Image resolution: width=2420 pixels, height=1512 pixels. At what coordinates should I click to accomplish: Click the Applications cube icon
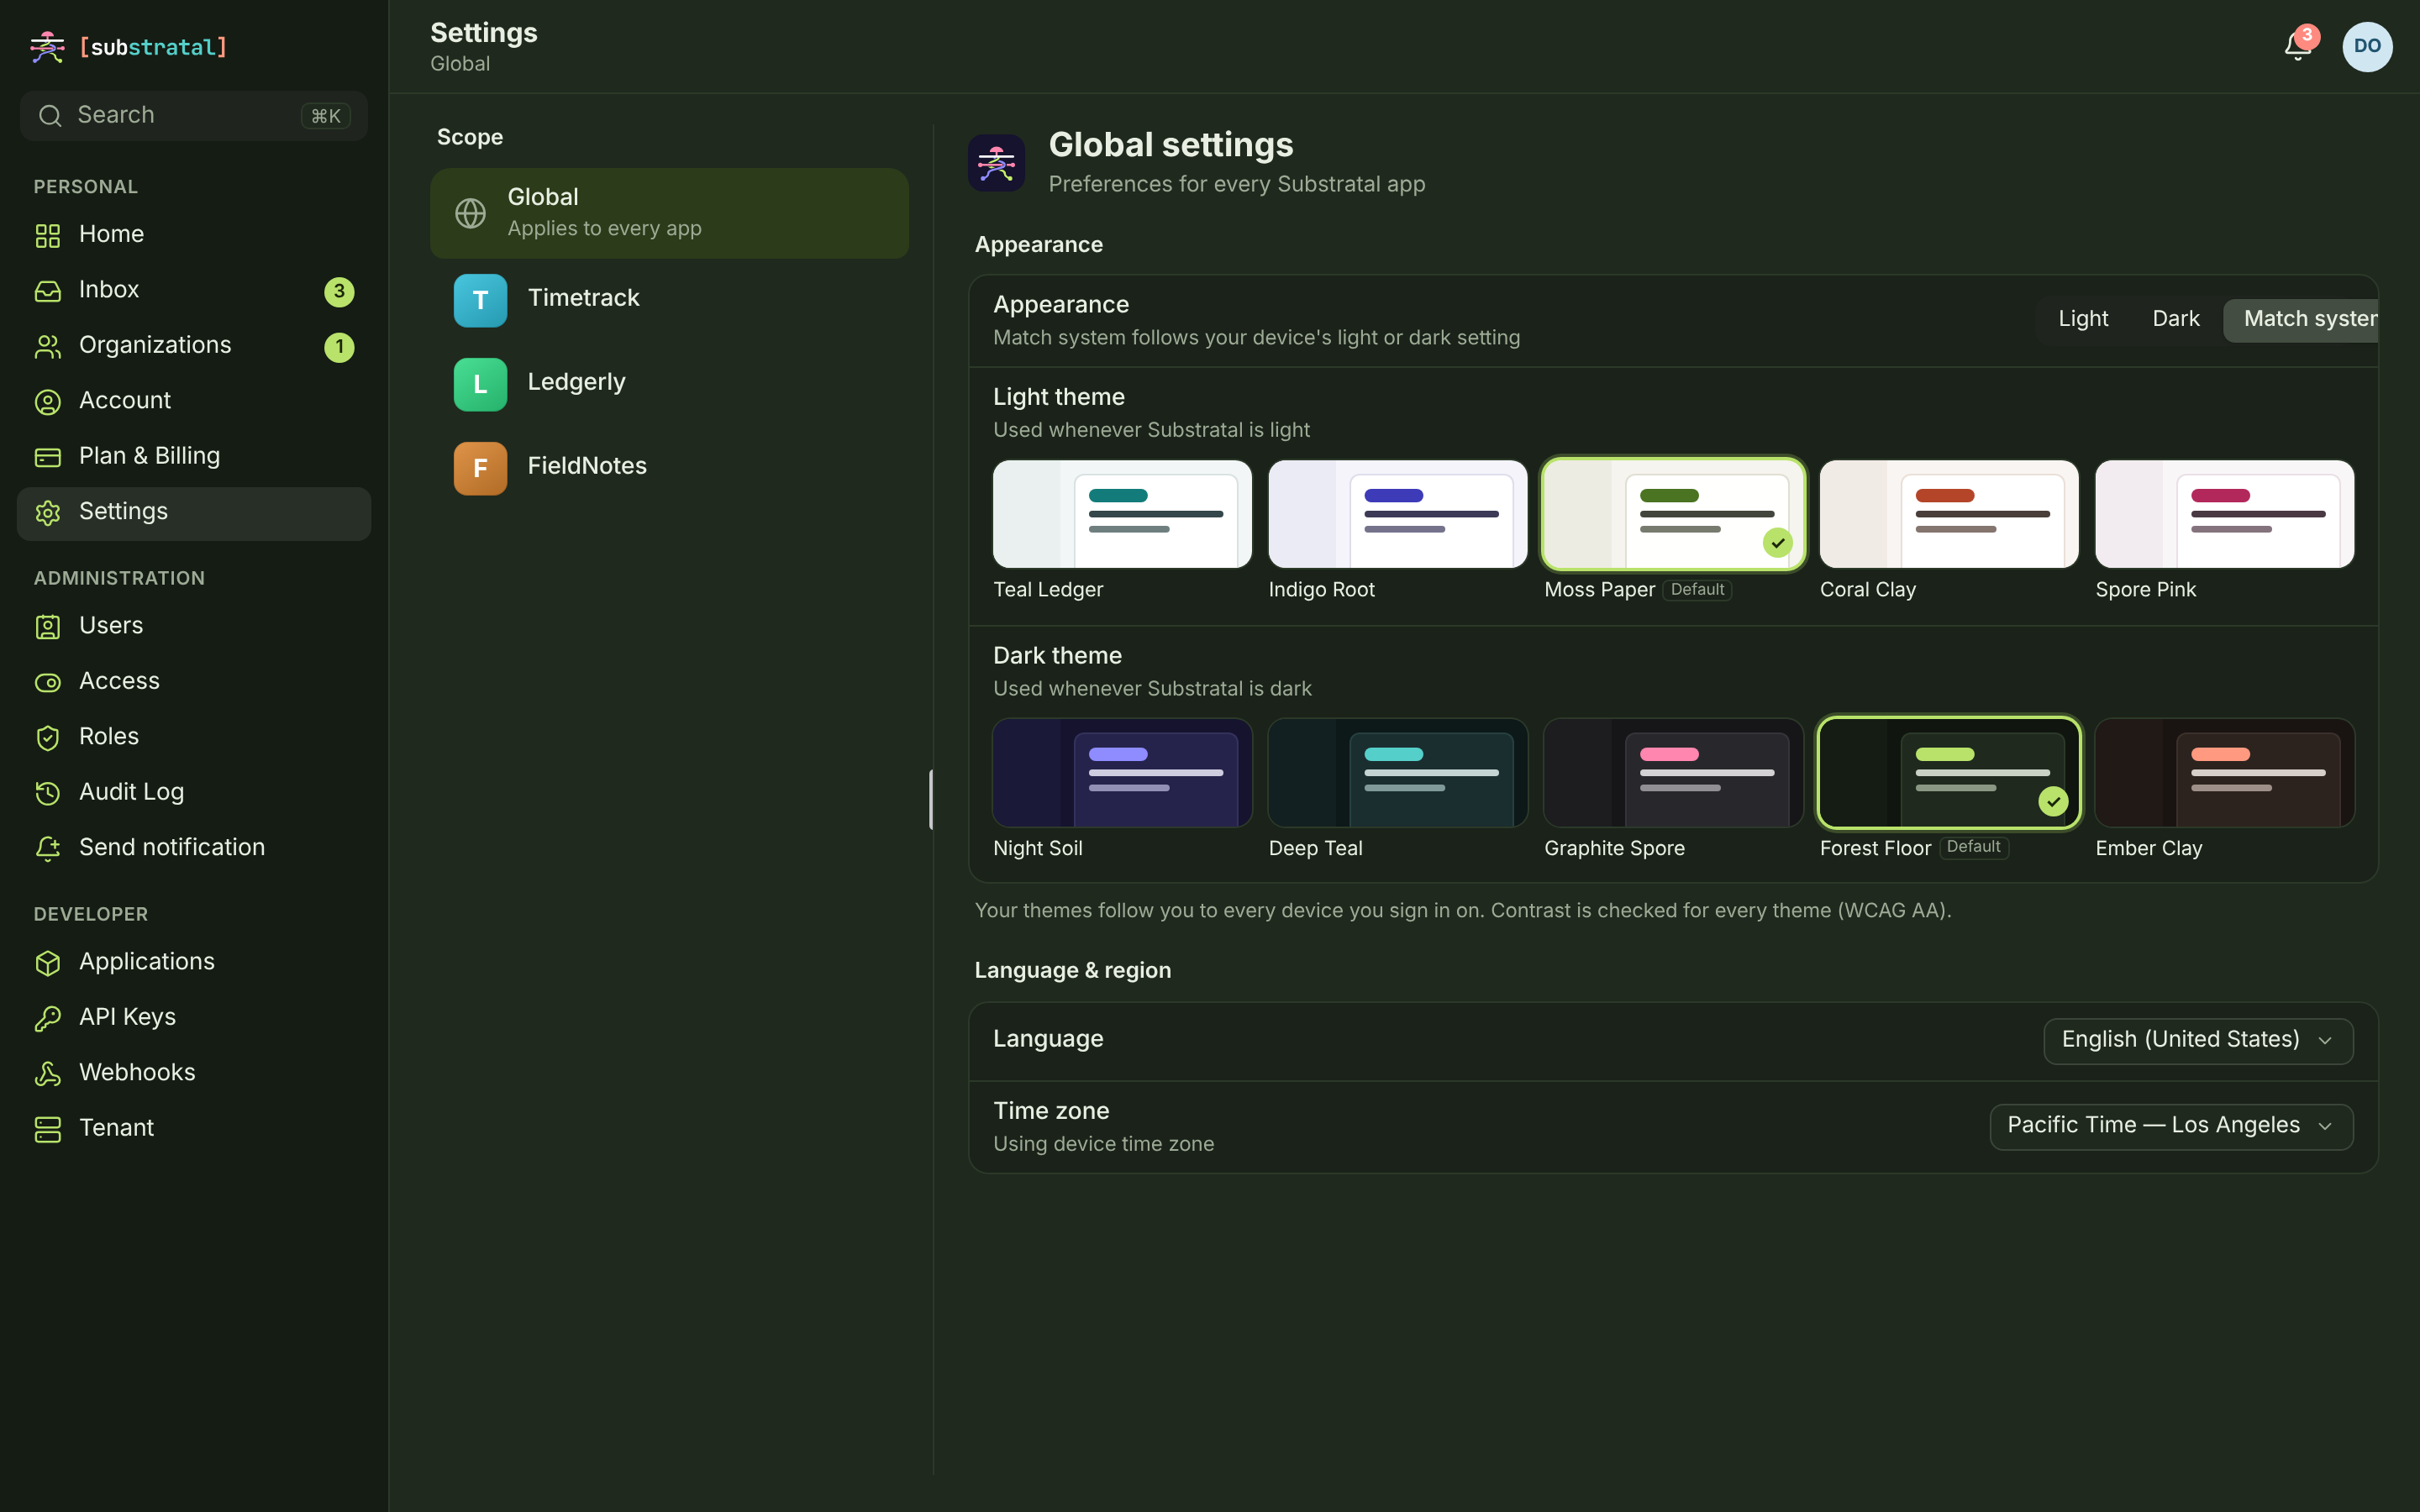tap(48, 963)
